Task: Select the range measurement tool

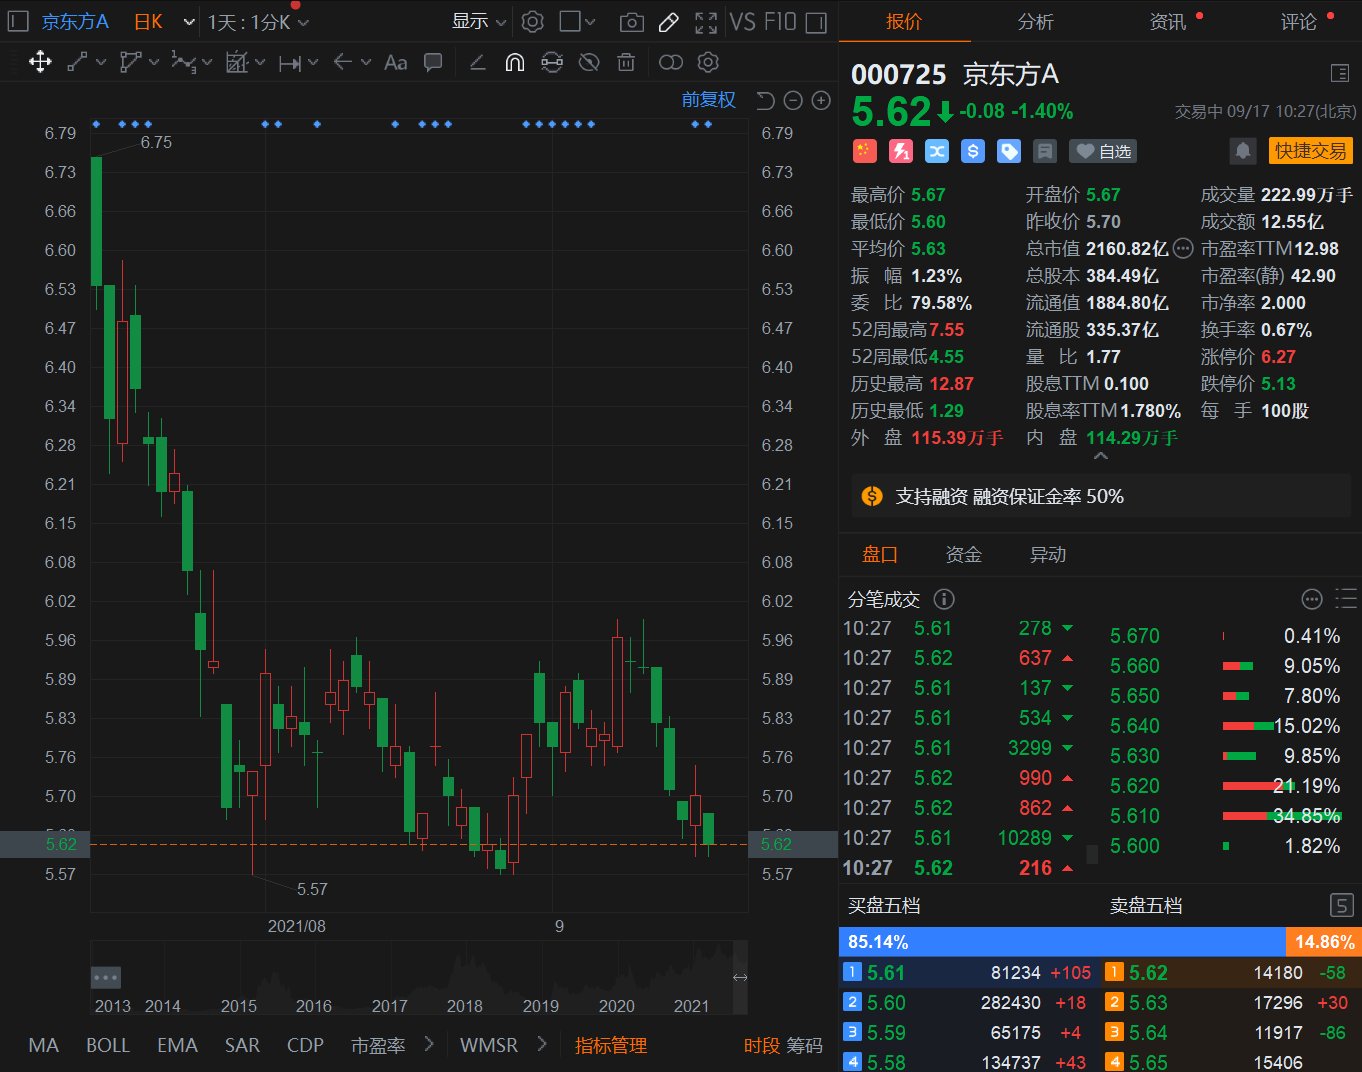Action: point(290,63)
